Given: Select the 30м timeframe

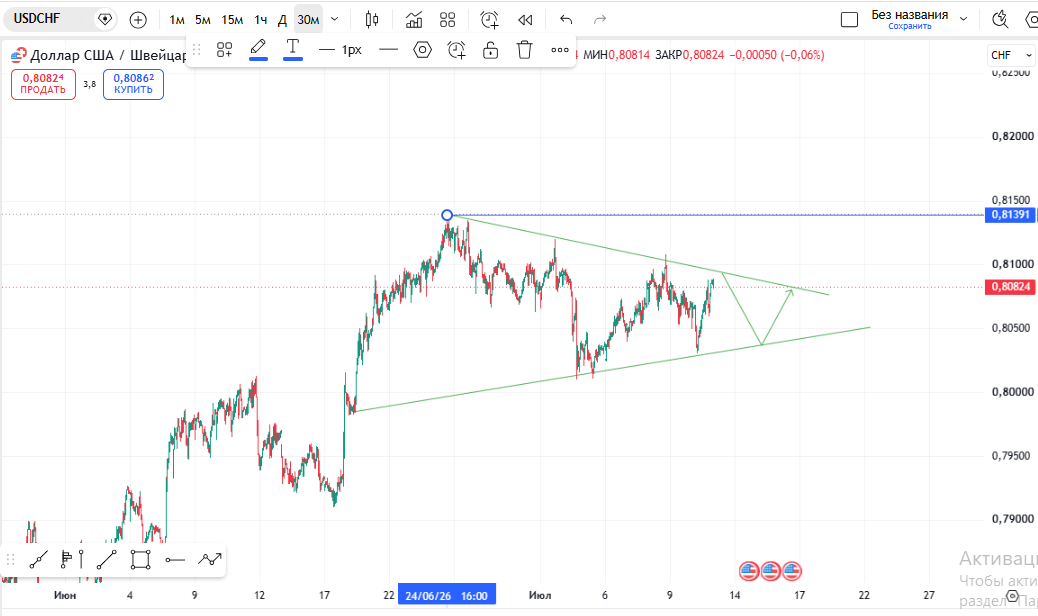Looking at the screenshot, I should pos(308,20).
